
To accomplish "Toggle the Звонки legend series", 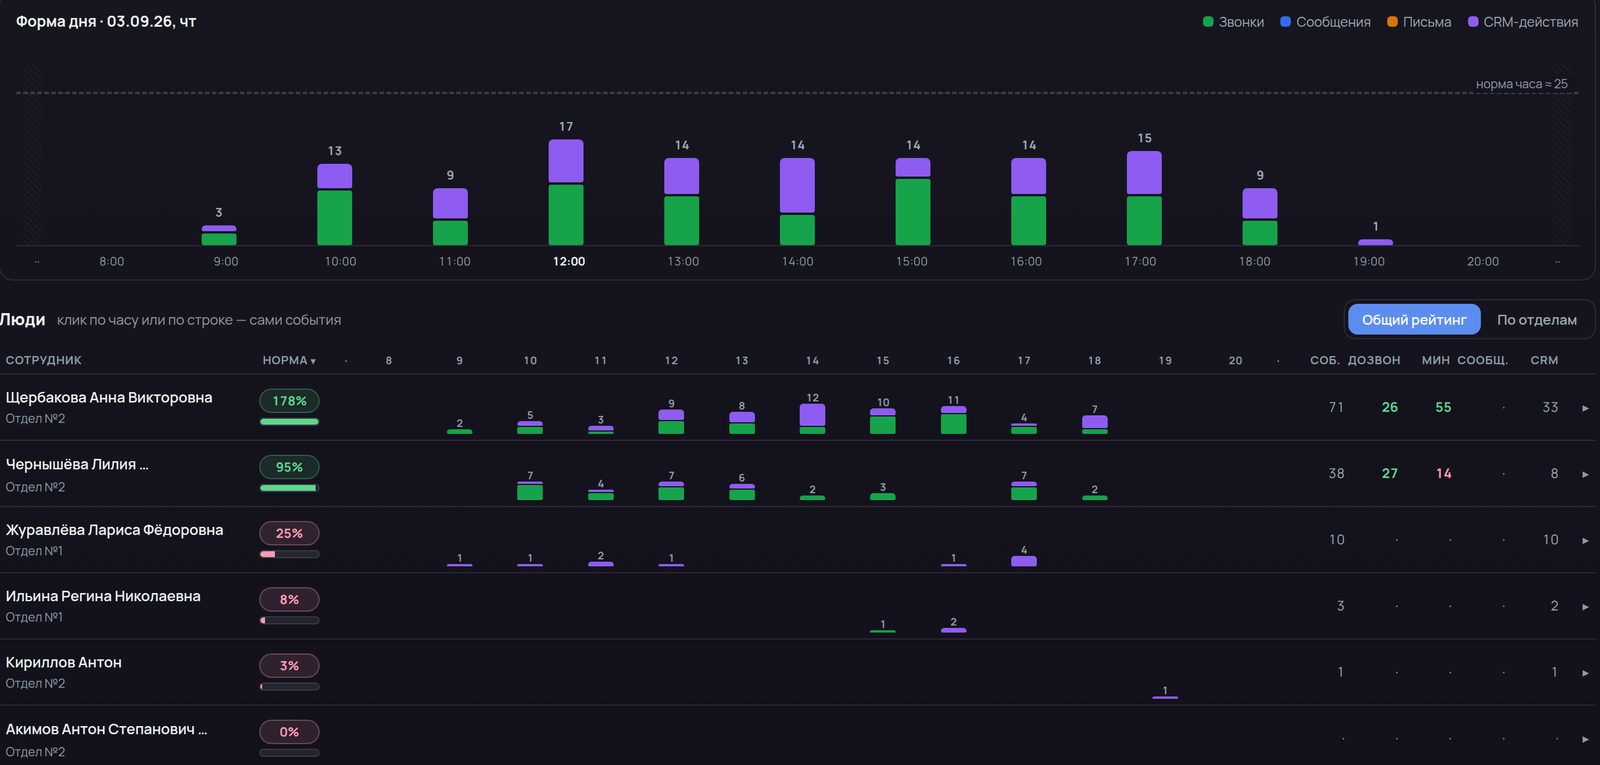I will click(x=1233, y=22).
